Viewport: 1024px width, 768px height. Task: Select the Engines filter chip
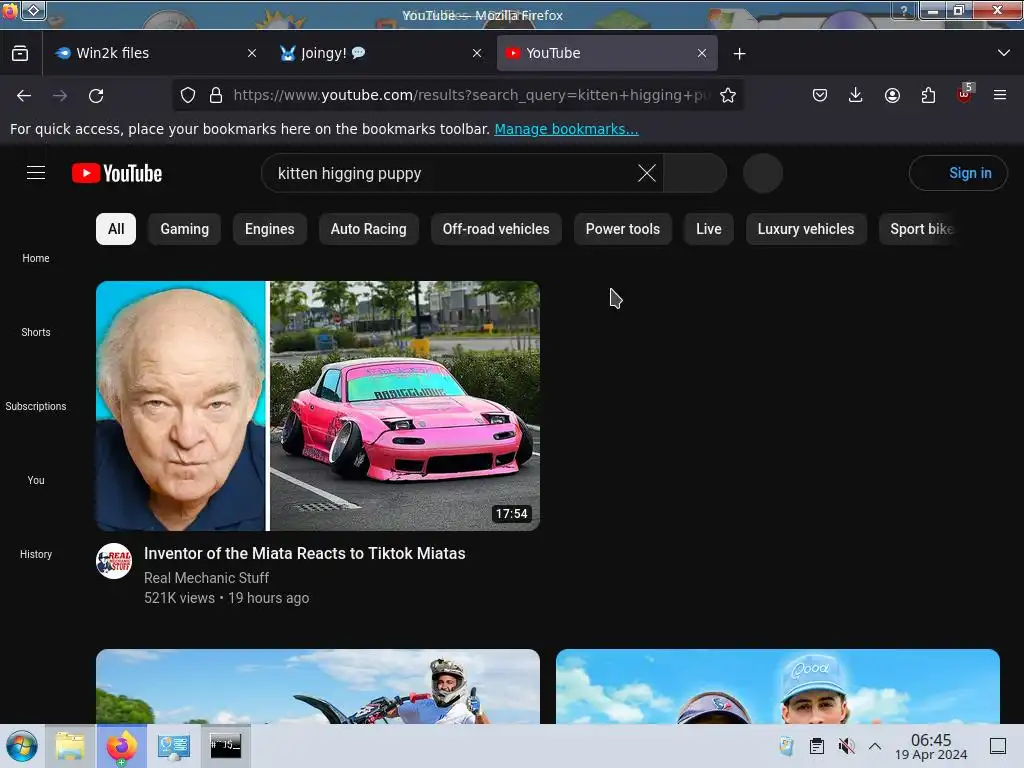click(x=270, y=229)
